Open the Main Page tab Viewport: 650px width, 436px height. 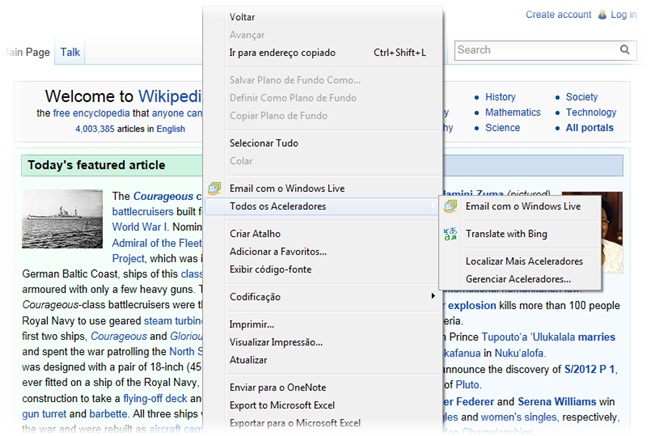(x=27, y=52)
